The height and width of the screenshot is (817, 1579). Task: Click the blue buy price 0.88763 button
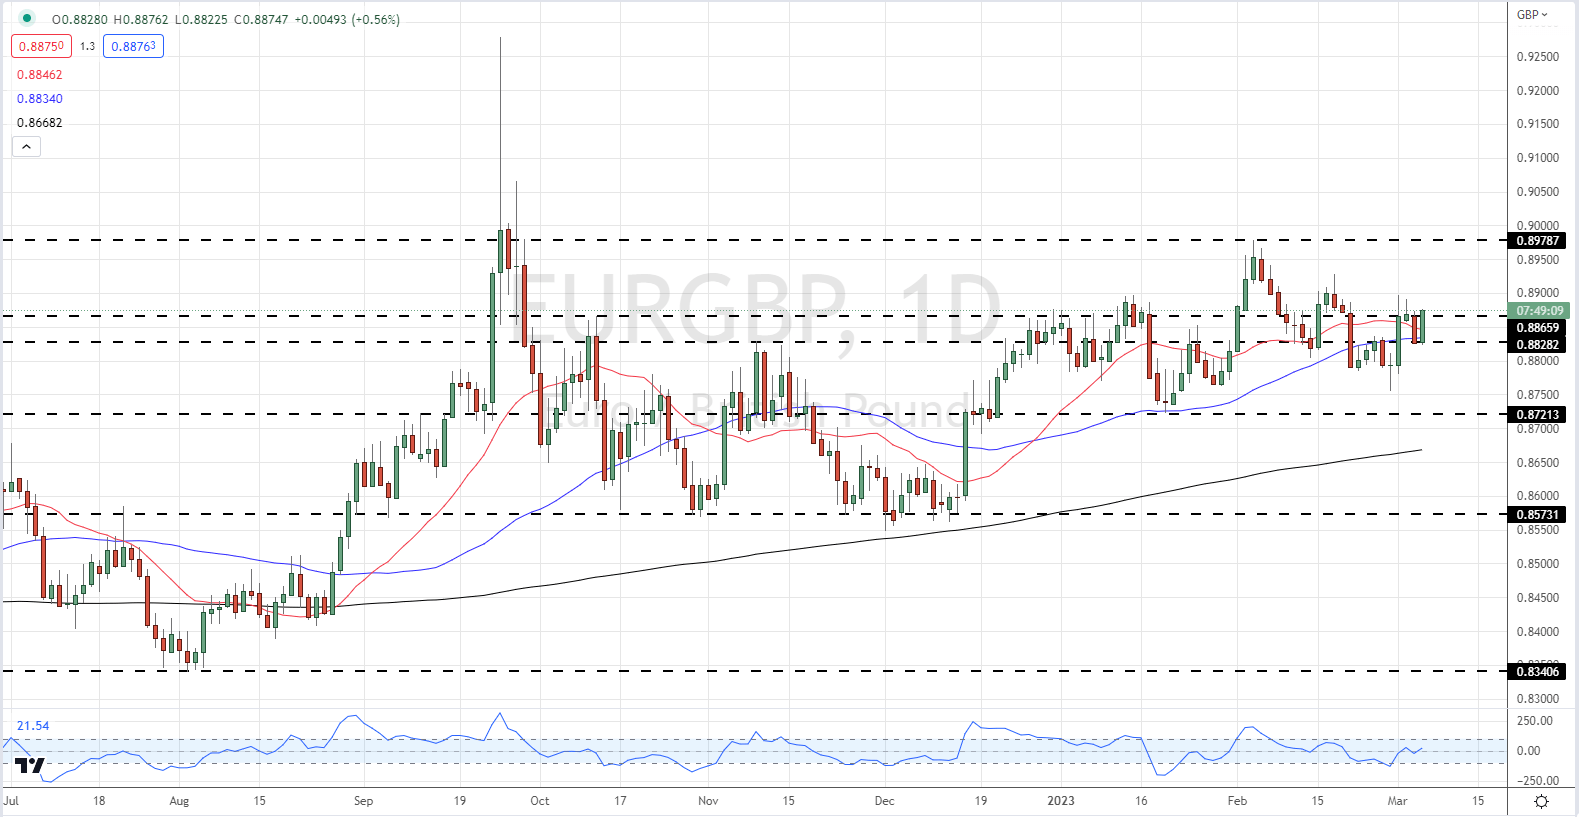click(133, 46)
